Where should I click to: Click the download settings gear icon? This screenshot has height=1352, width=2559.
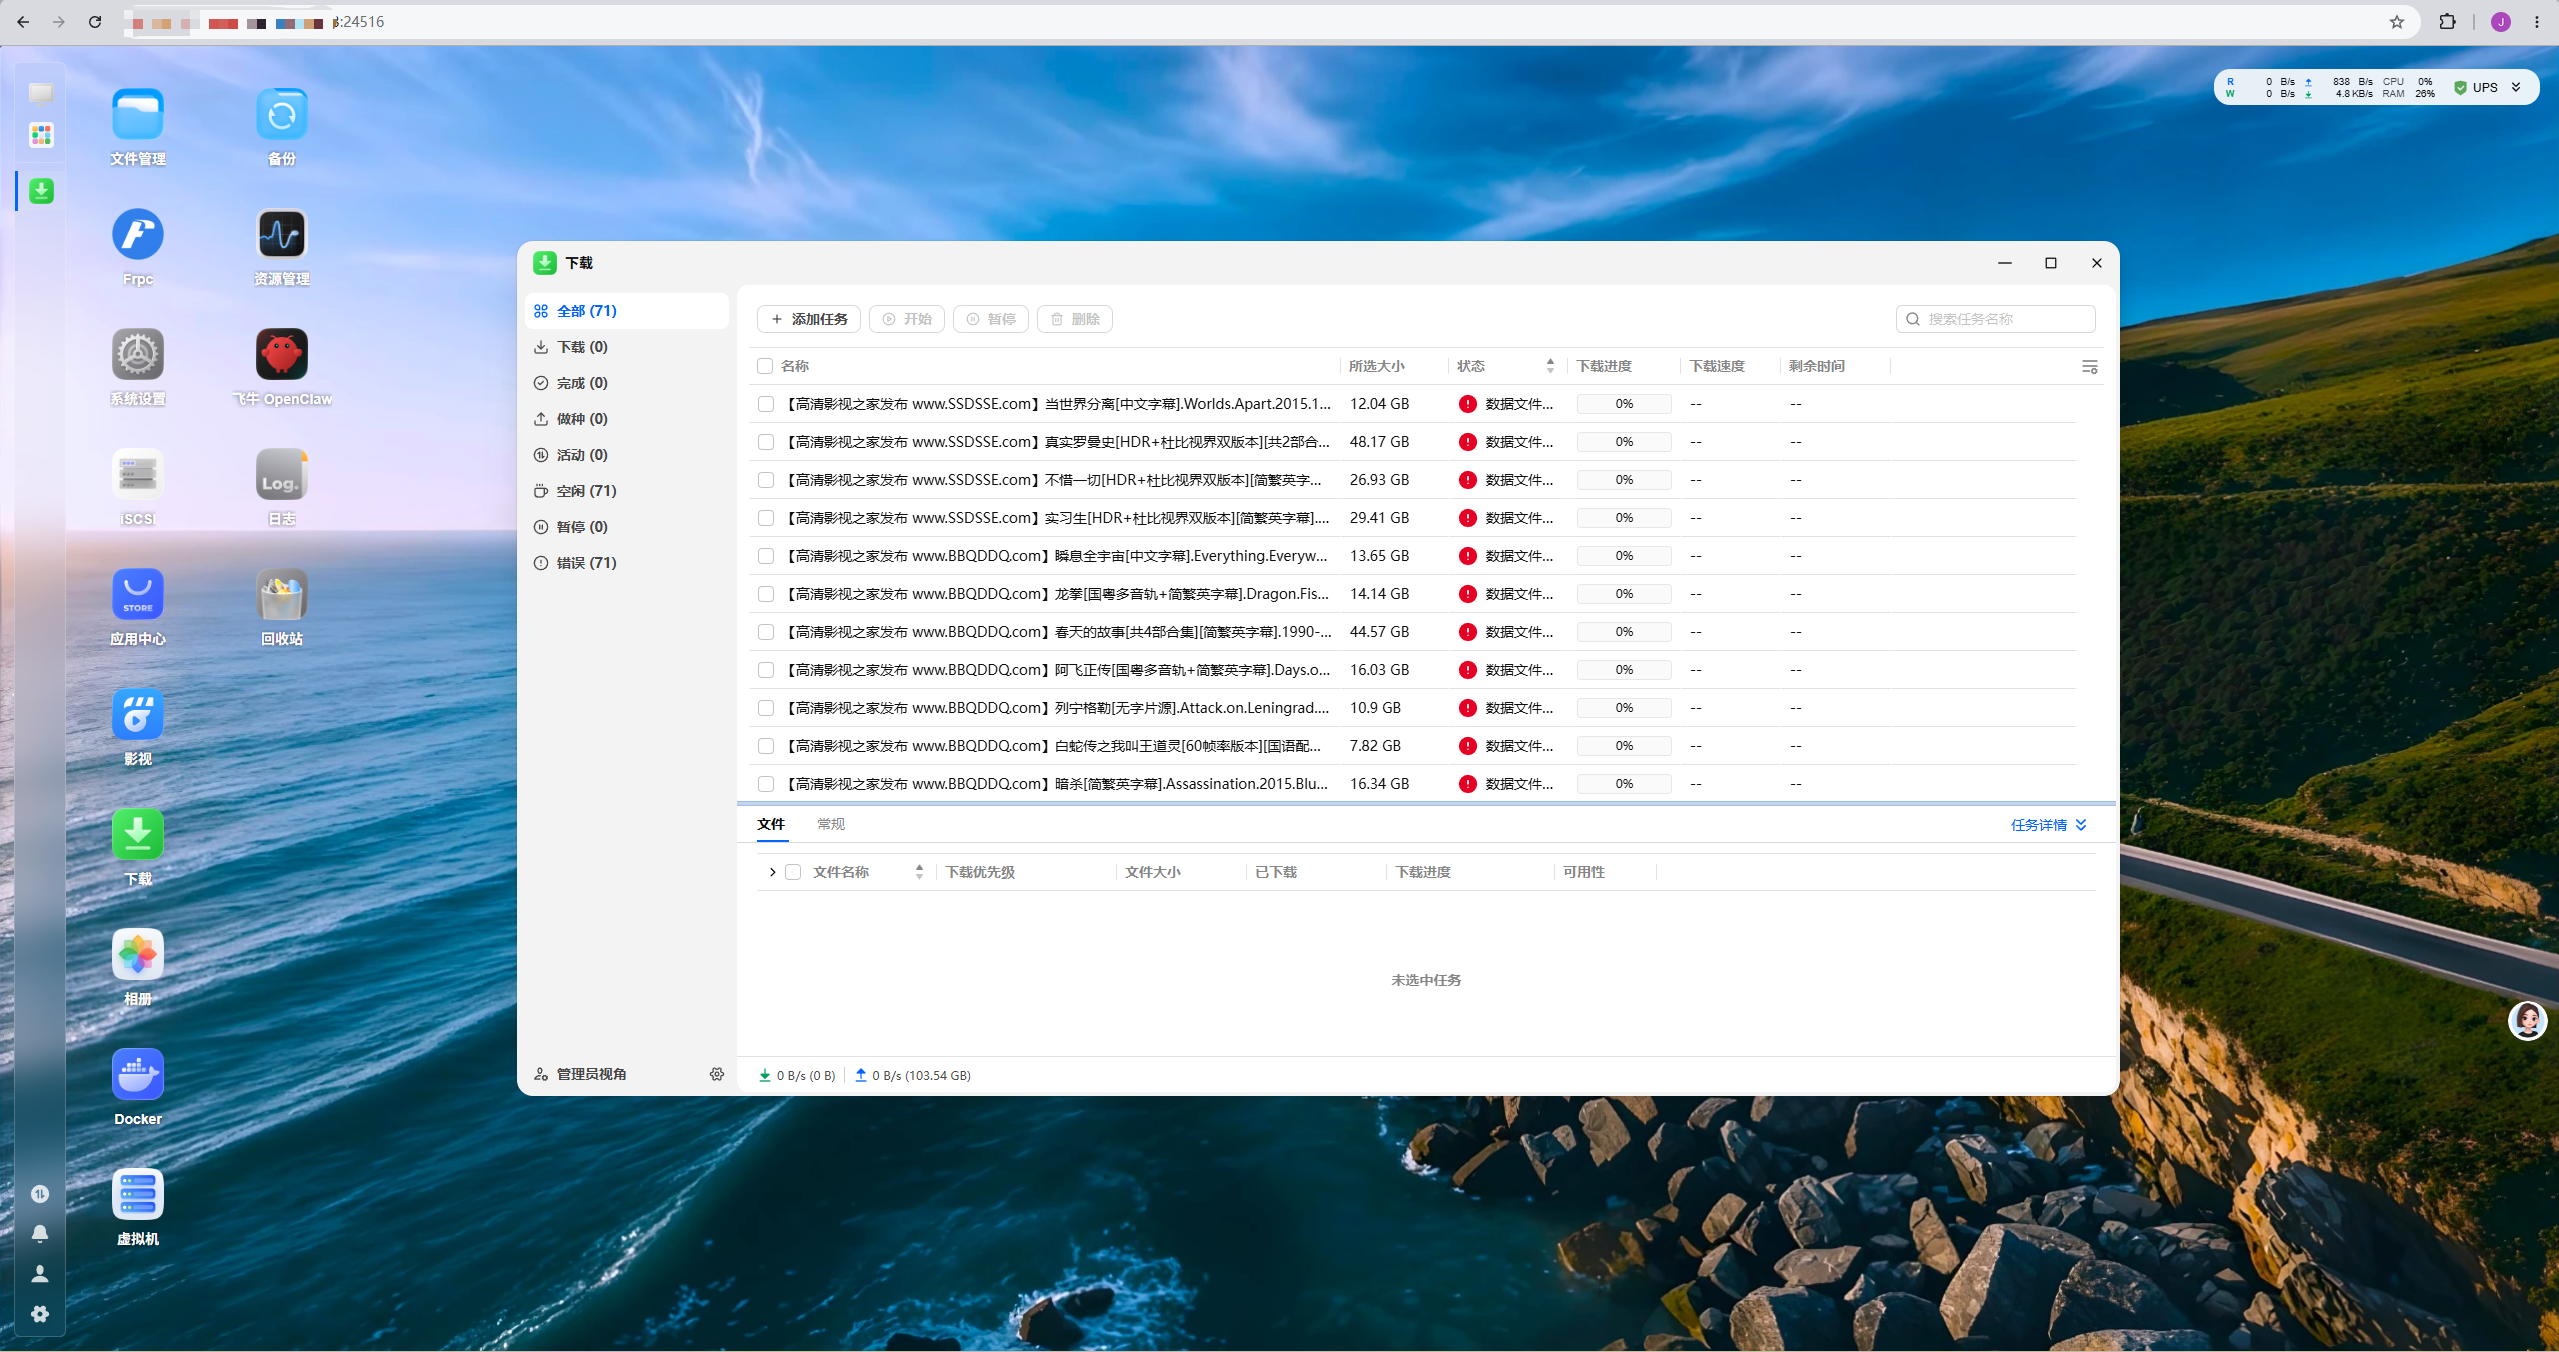717,1074
